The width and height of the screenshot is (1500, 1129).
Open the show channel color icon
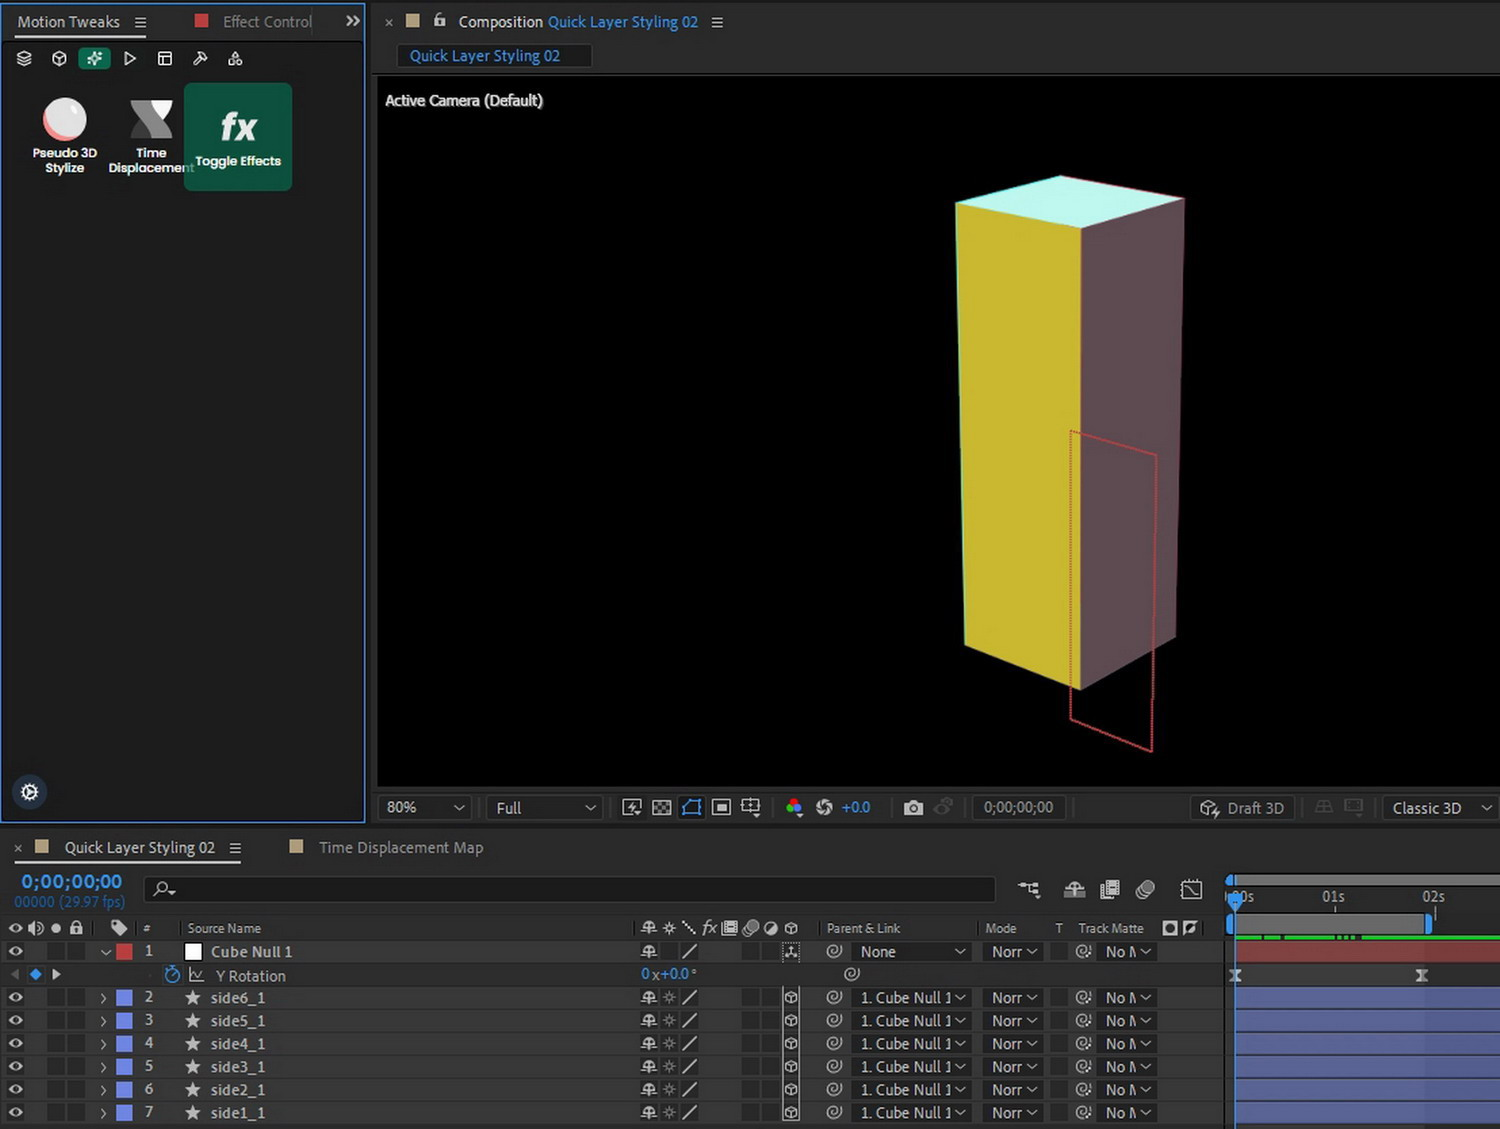pyautogui.click(x=794, y=808)
